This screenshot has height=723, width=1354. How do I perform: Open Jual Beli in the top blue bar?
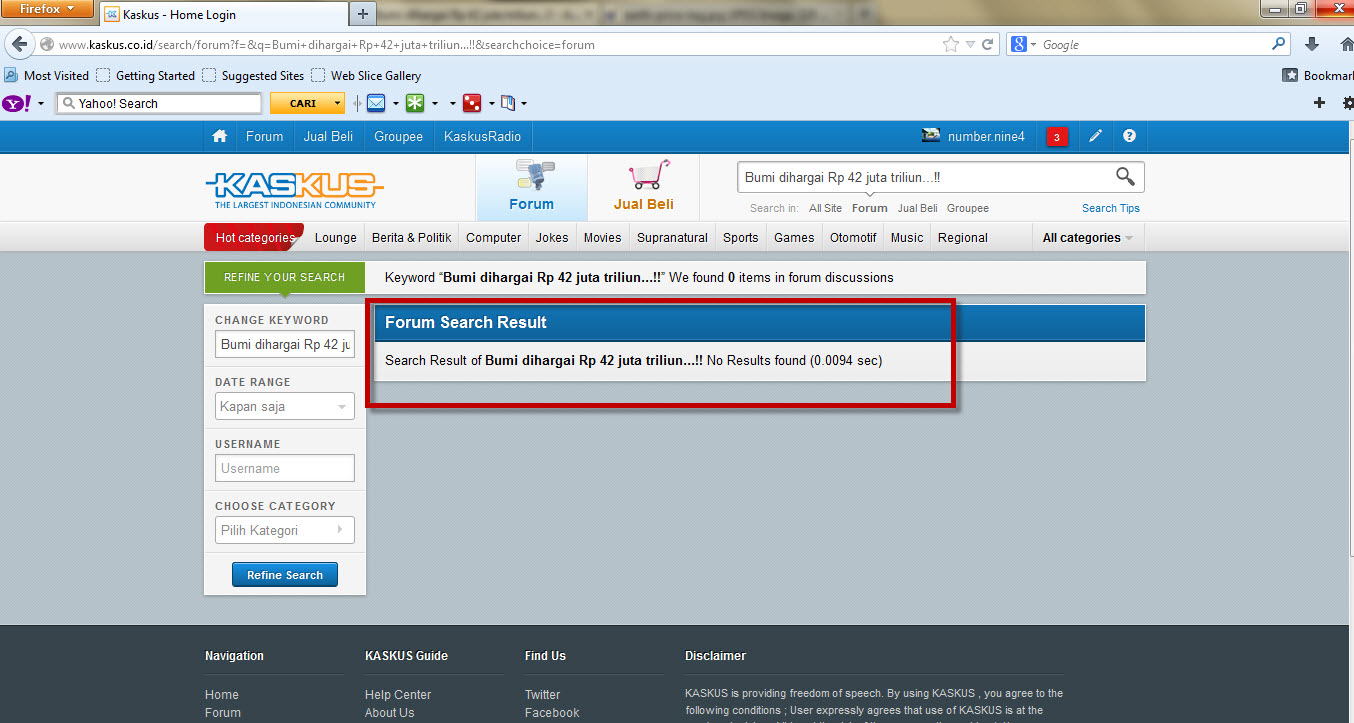(x=329, y=136)
